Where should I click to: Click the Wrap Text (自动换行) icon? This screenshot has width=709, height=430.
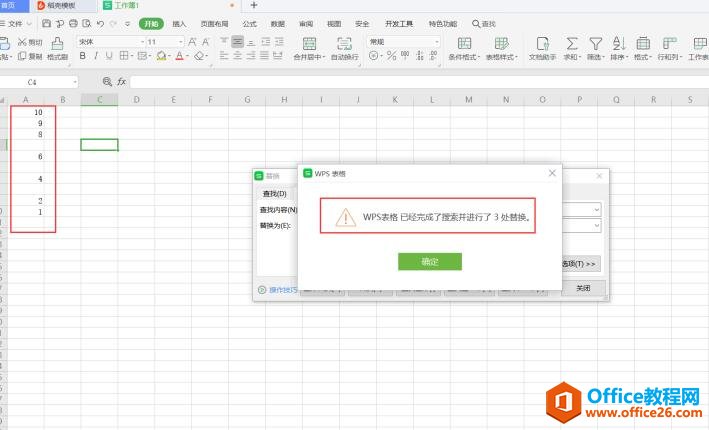coord(345,44)
